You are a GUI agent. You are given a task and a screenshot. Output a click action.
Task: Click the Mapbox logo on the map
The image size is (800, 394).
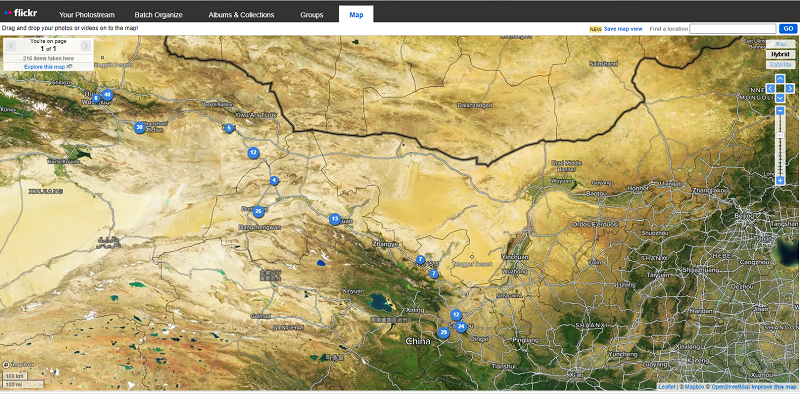(18, 365)
